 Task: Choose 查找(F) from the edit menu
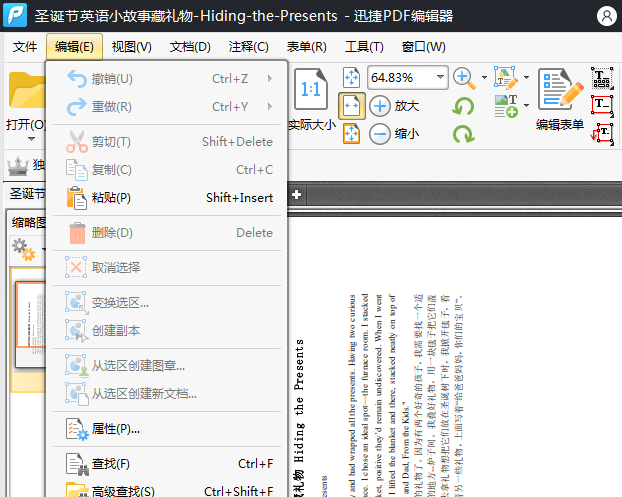click(x=167, y=464)
